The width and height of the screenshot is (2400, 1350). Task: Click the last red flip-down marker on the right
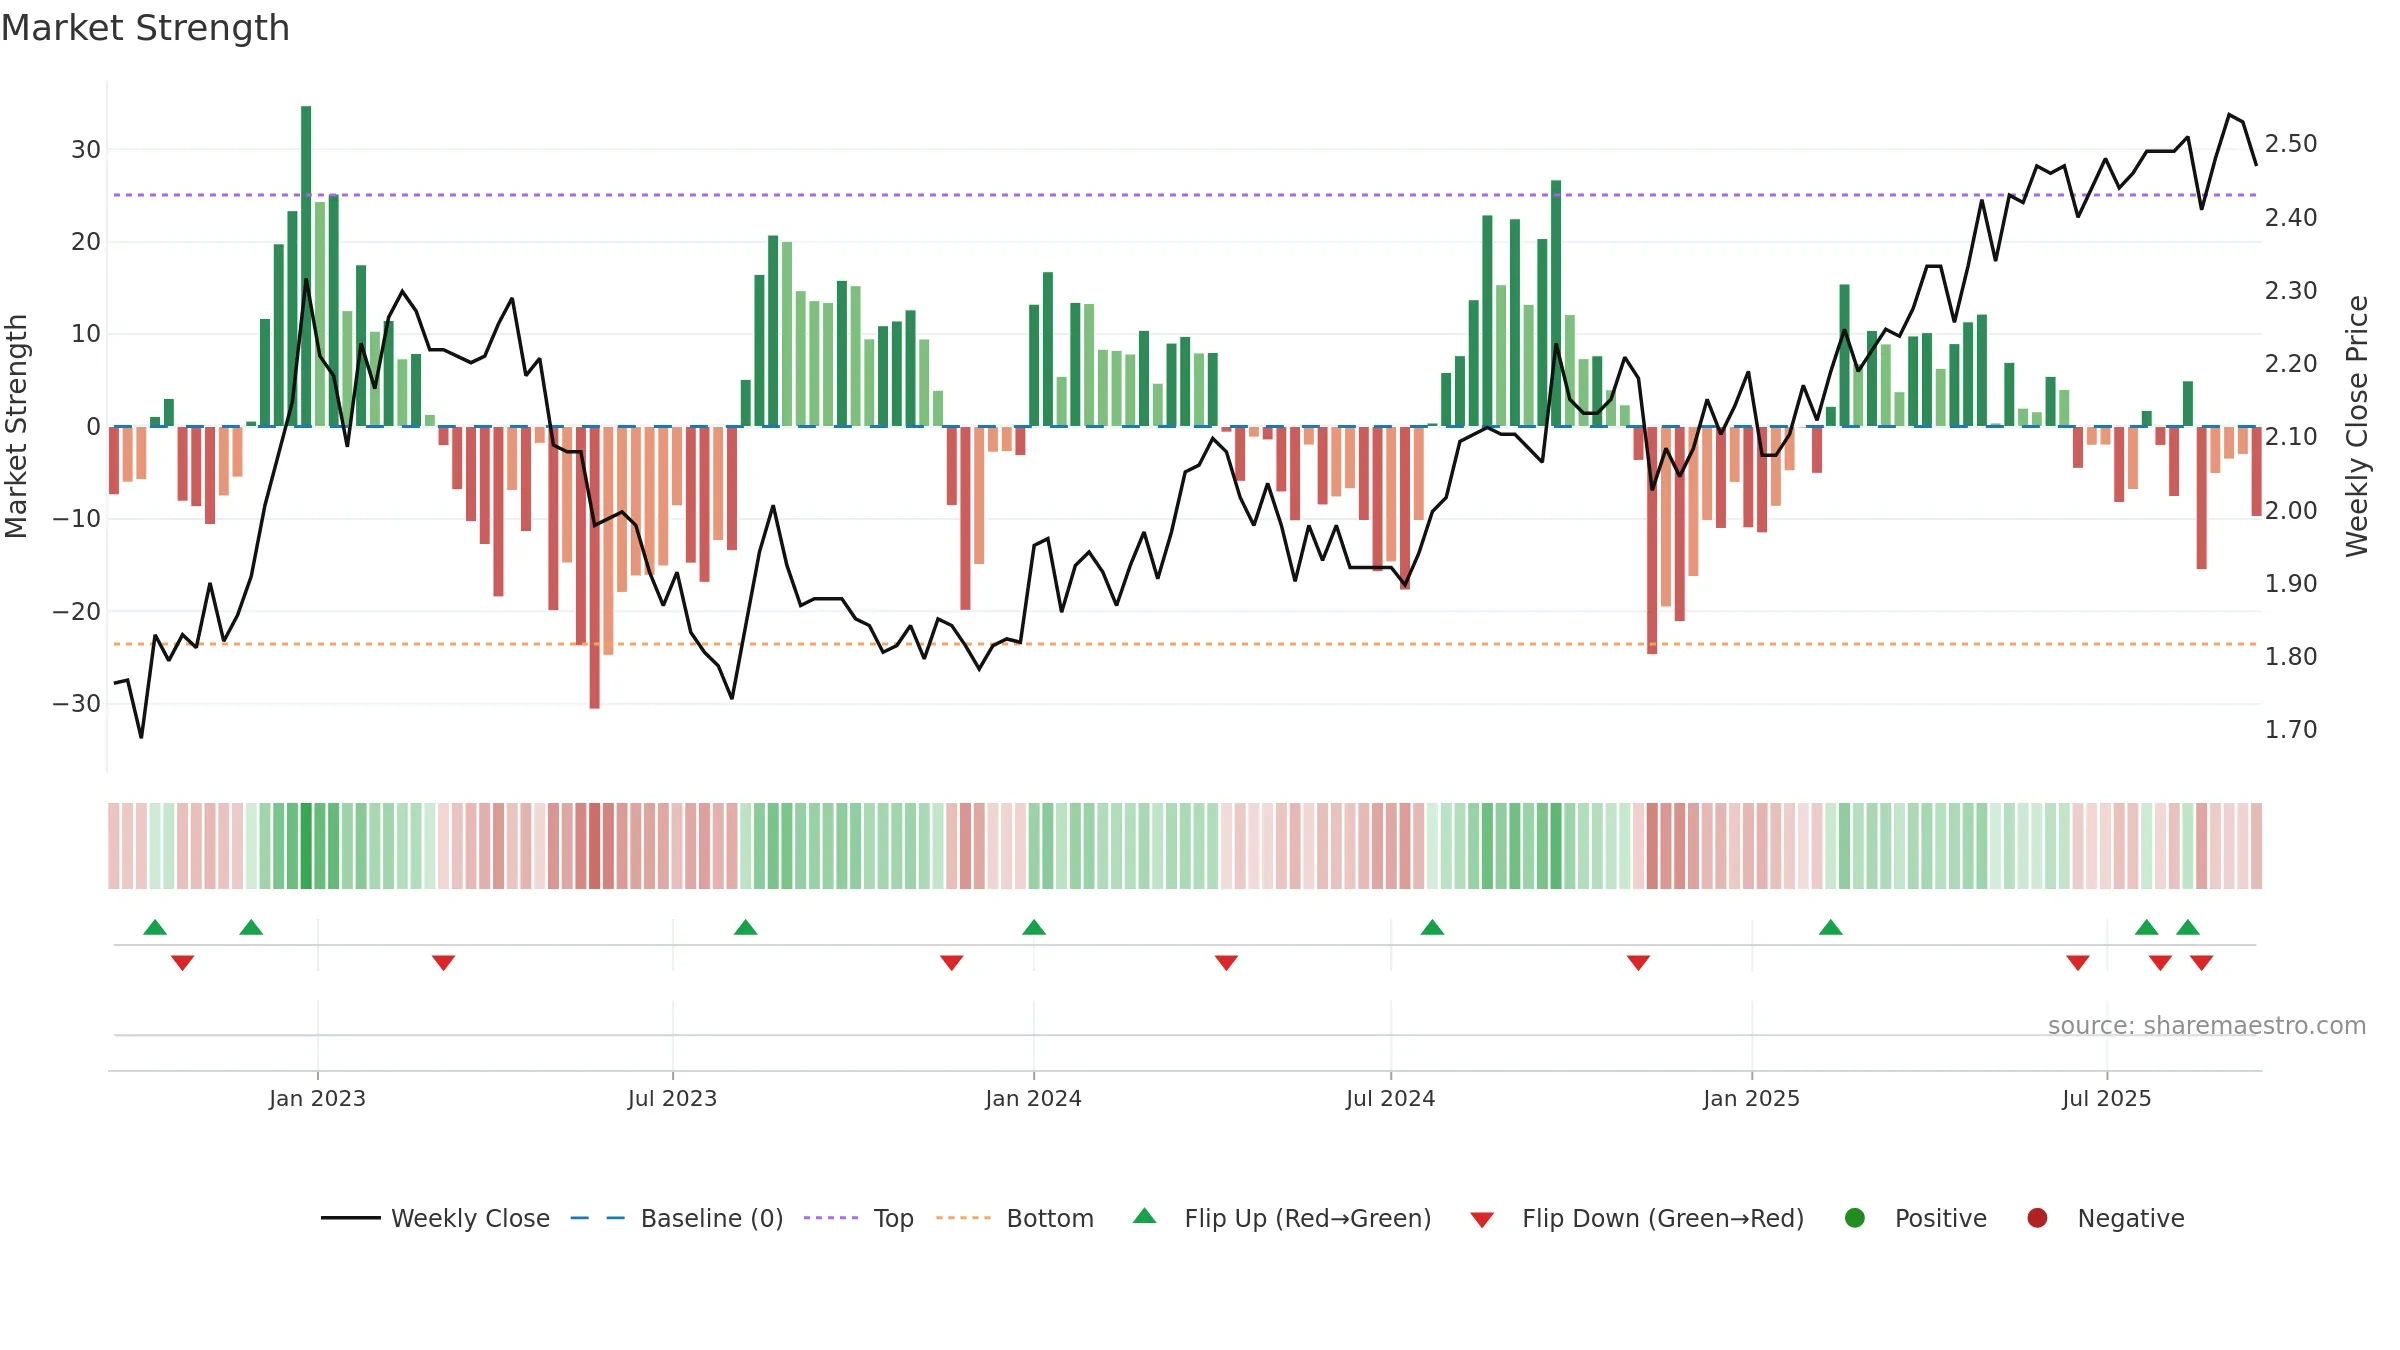2202,963
